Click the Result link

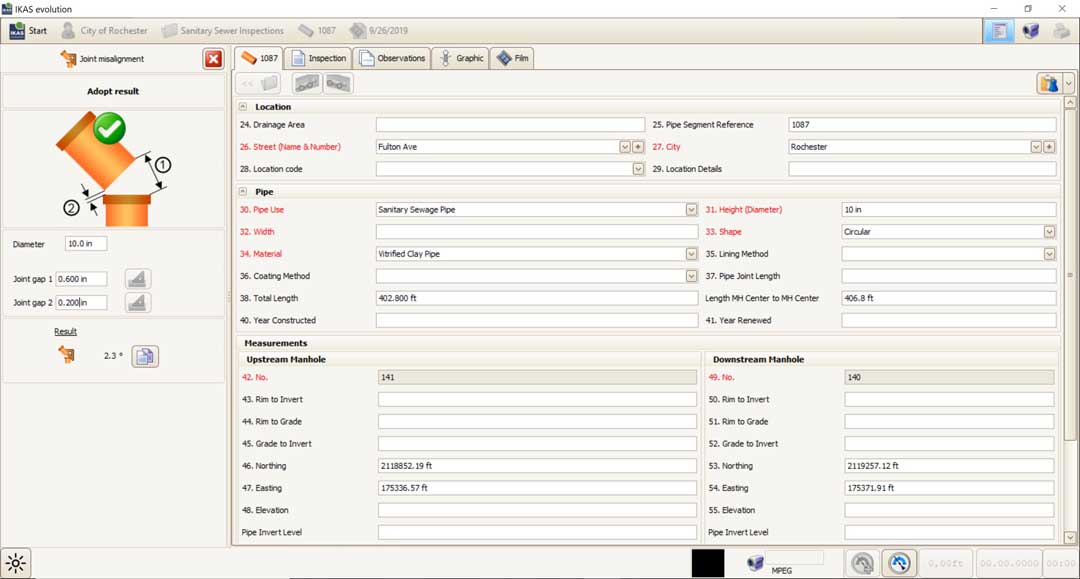(65, 331)
